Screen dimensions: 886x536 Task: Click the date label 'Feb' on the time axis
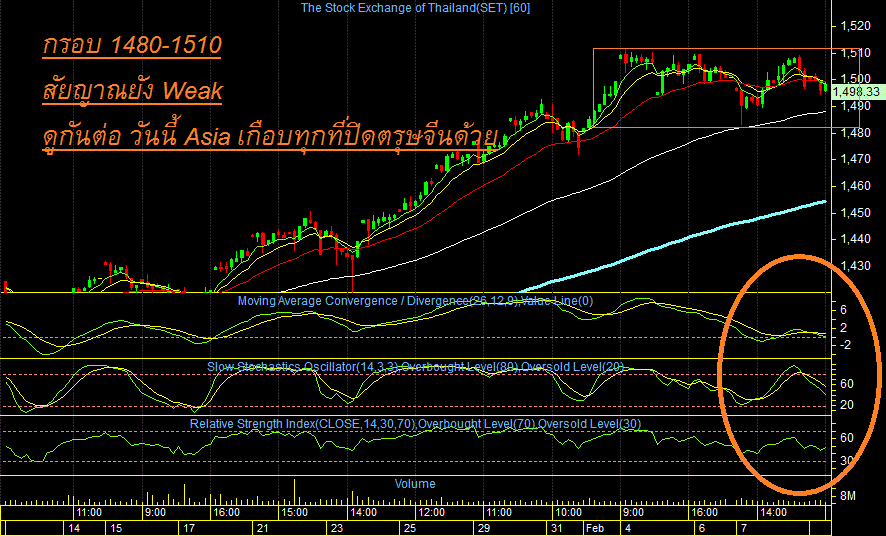tap(594, 529)
